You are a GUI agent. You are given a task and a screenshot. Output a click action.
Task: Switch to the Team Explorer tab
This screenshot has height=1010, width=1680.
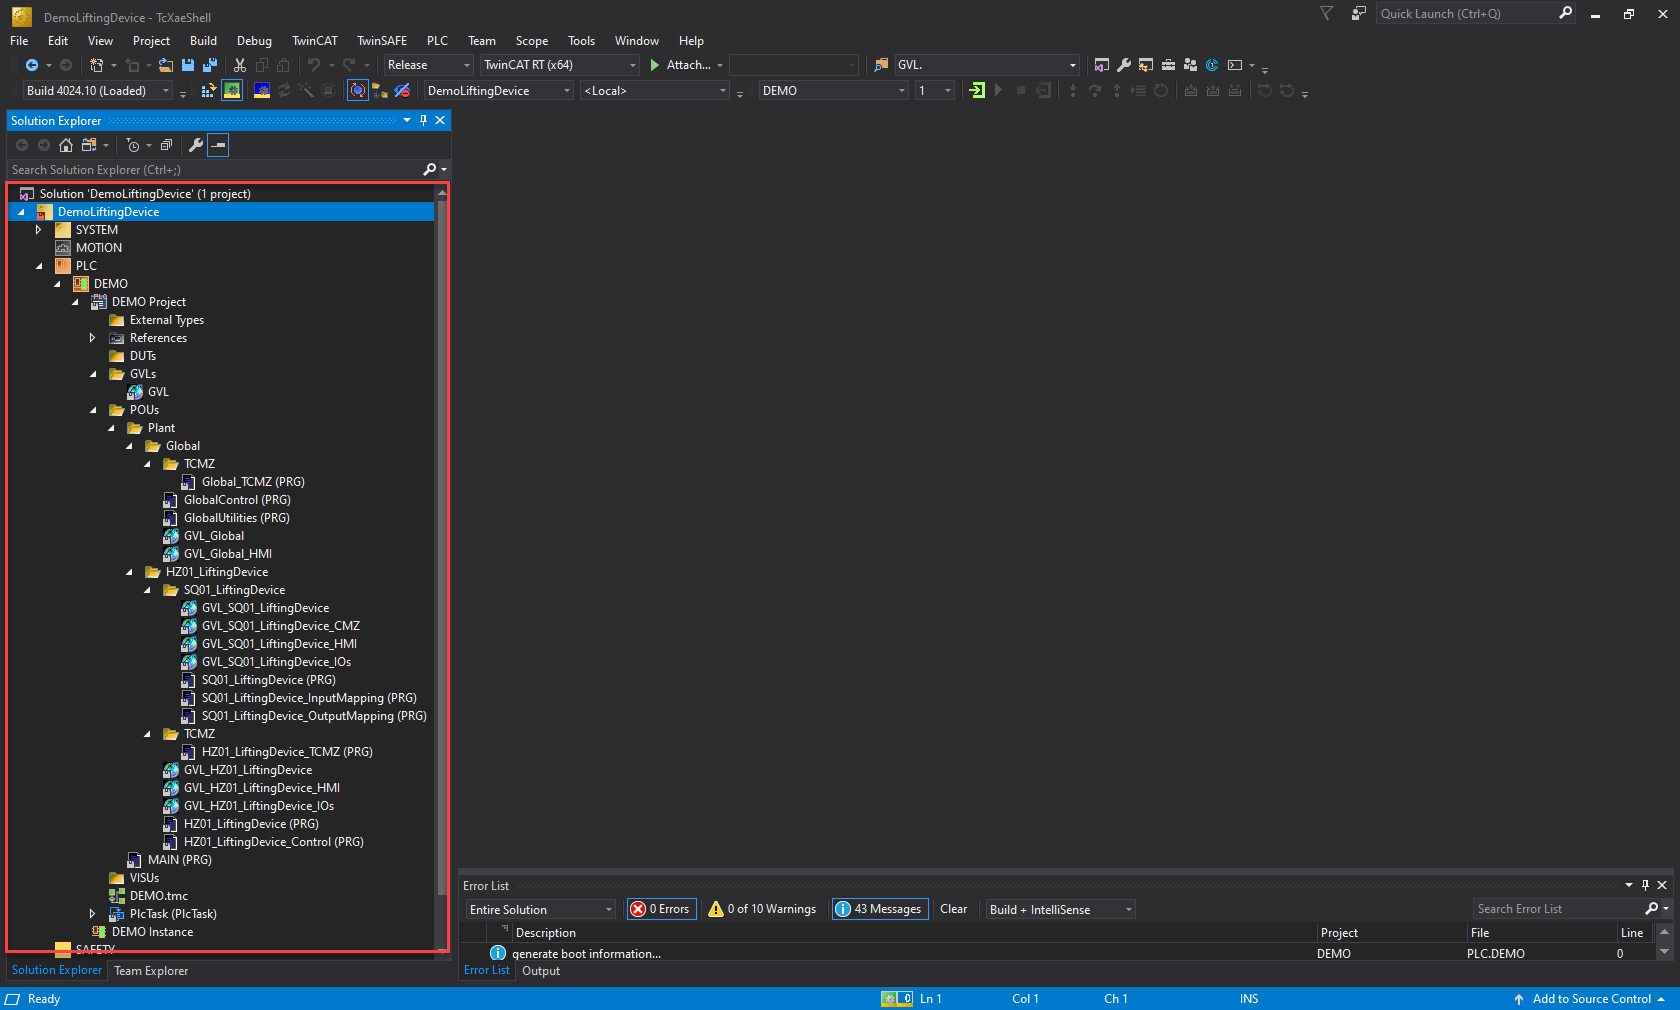point(151,971)
